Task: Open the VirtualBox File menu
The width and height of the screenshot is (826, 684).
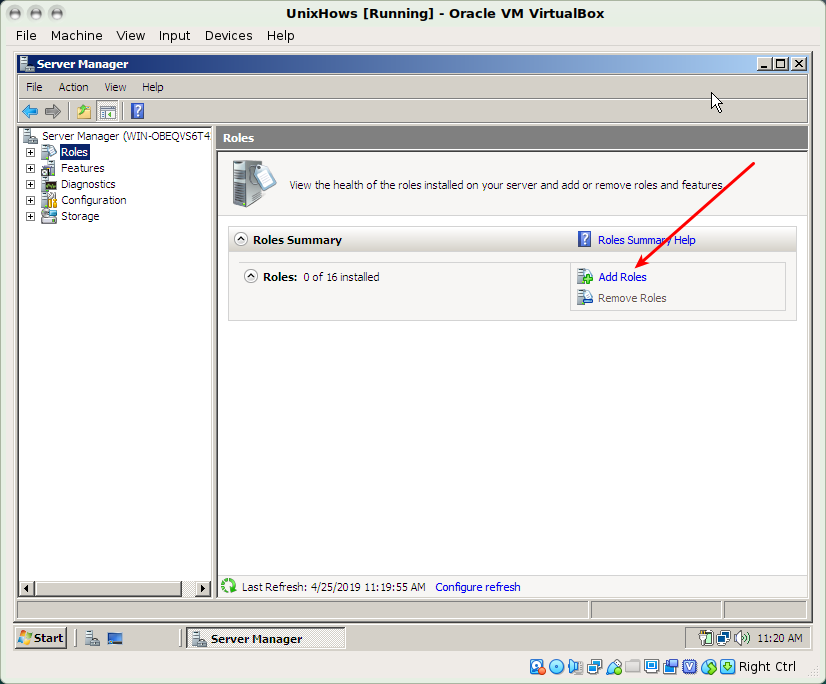Action: tap(26, 35)
